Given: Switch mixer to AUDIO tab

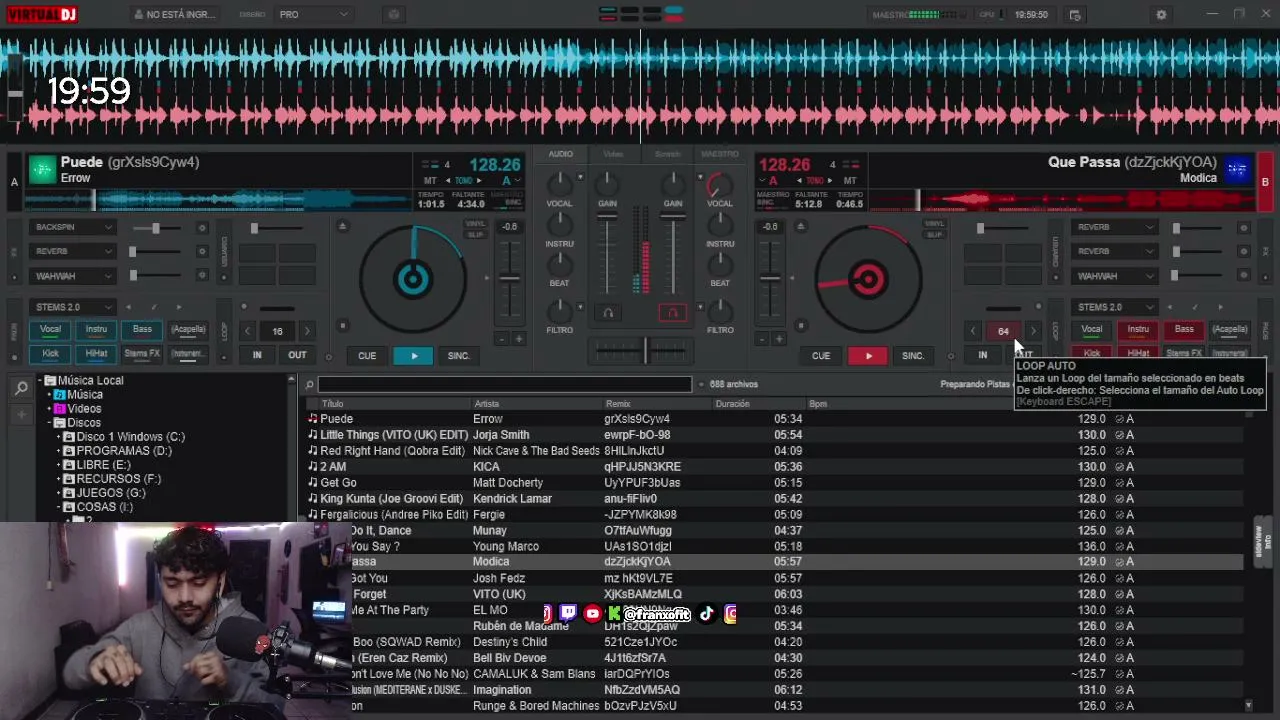Looking at the screenshot, I should [x=560, y=154].
